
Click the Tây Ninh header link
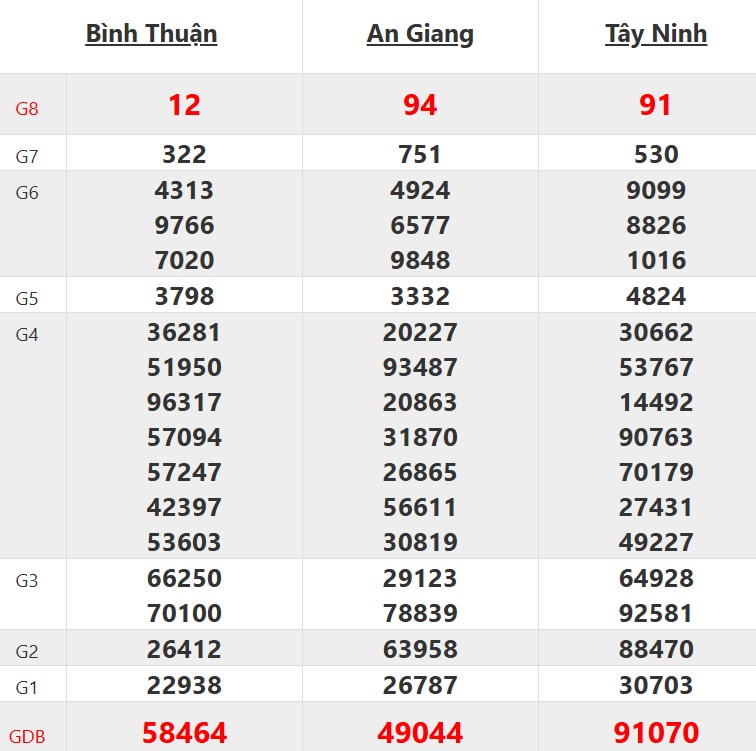tap(655, 34)
